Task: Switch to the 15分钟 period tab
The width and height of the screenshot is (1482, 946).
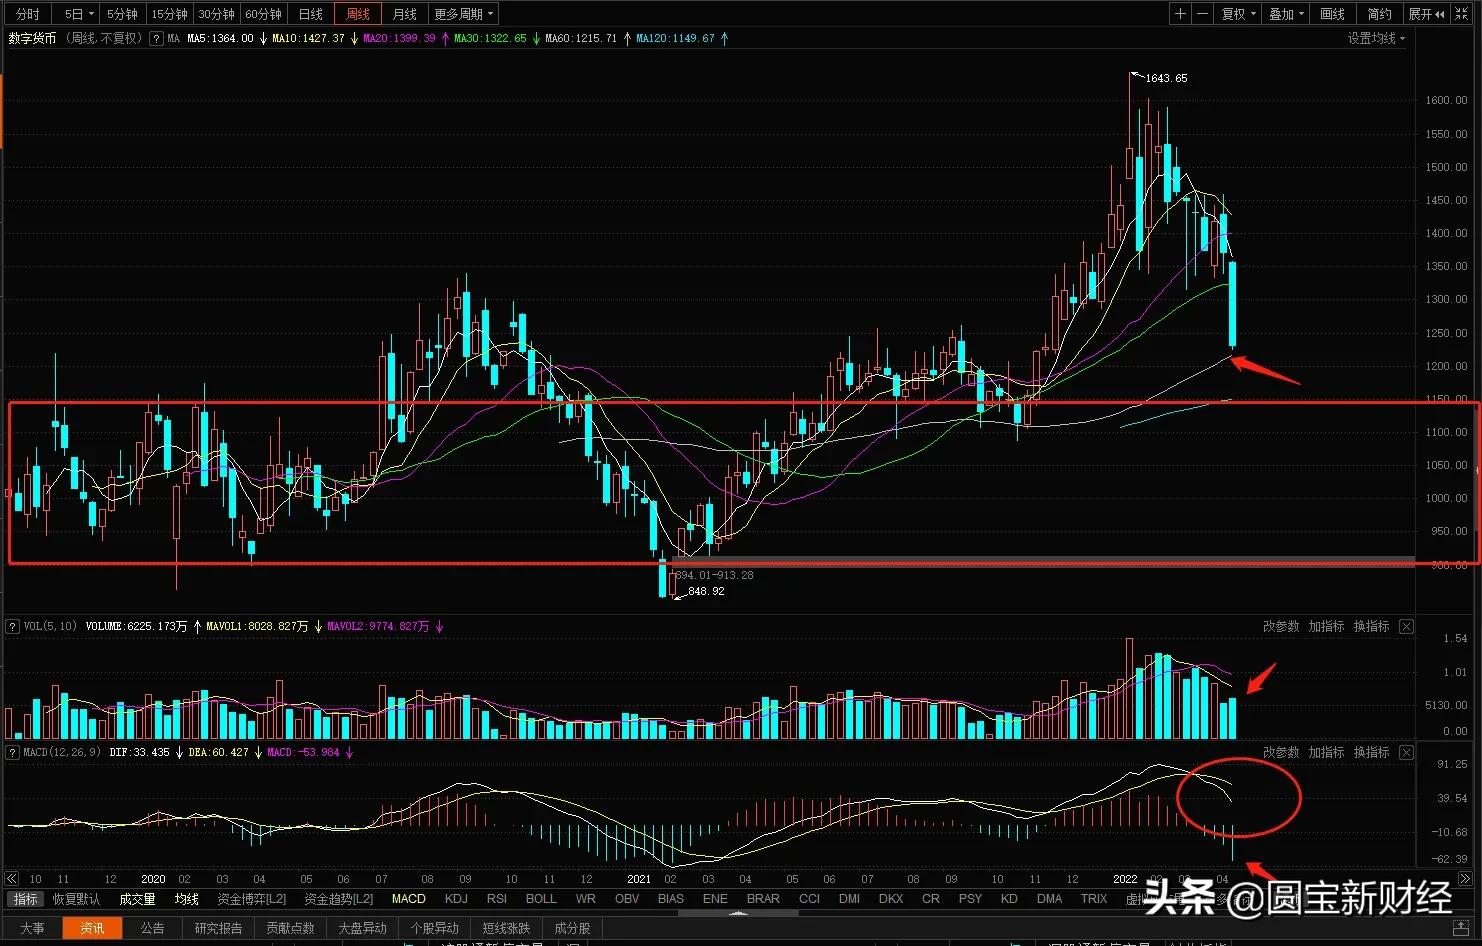Action: point(169,14)
